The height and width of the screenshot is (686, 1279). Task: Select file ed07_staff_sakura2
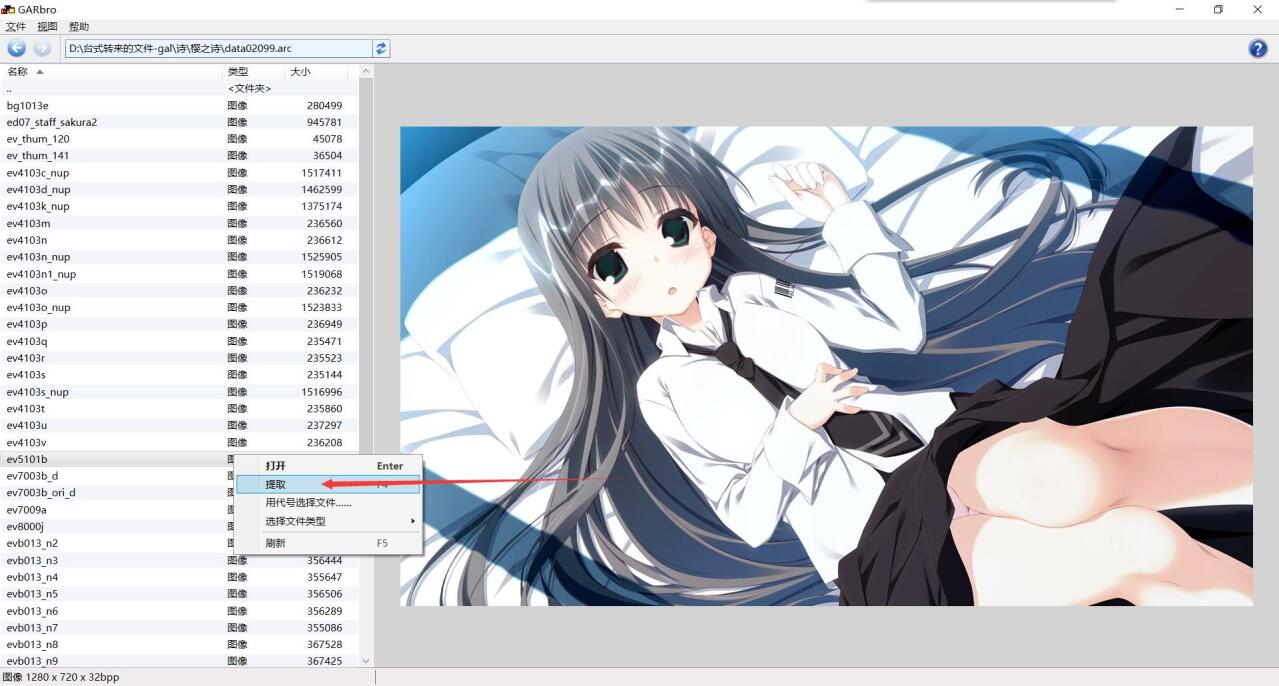click(x=179, y=122)
